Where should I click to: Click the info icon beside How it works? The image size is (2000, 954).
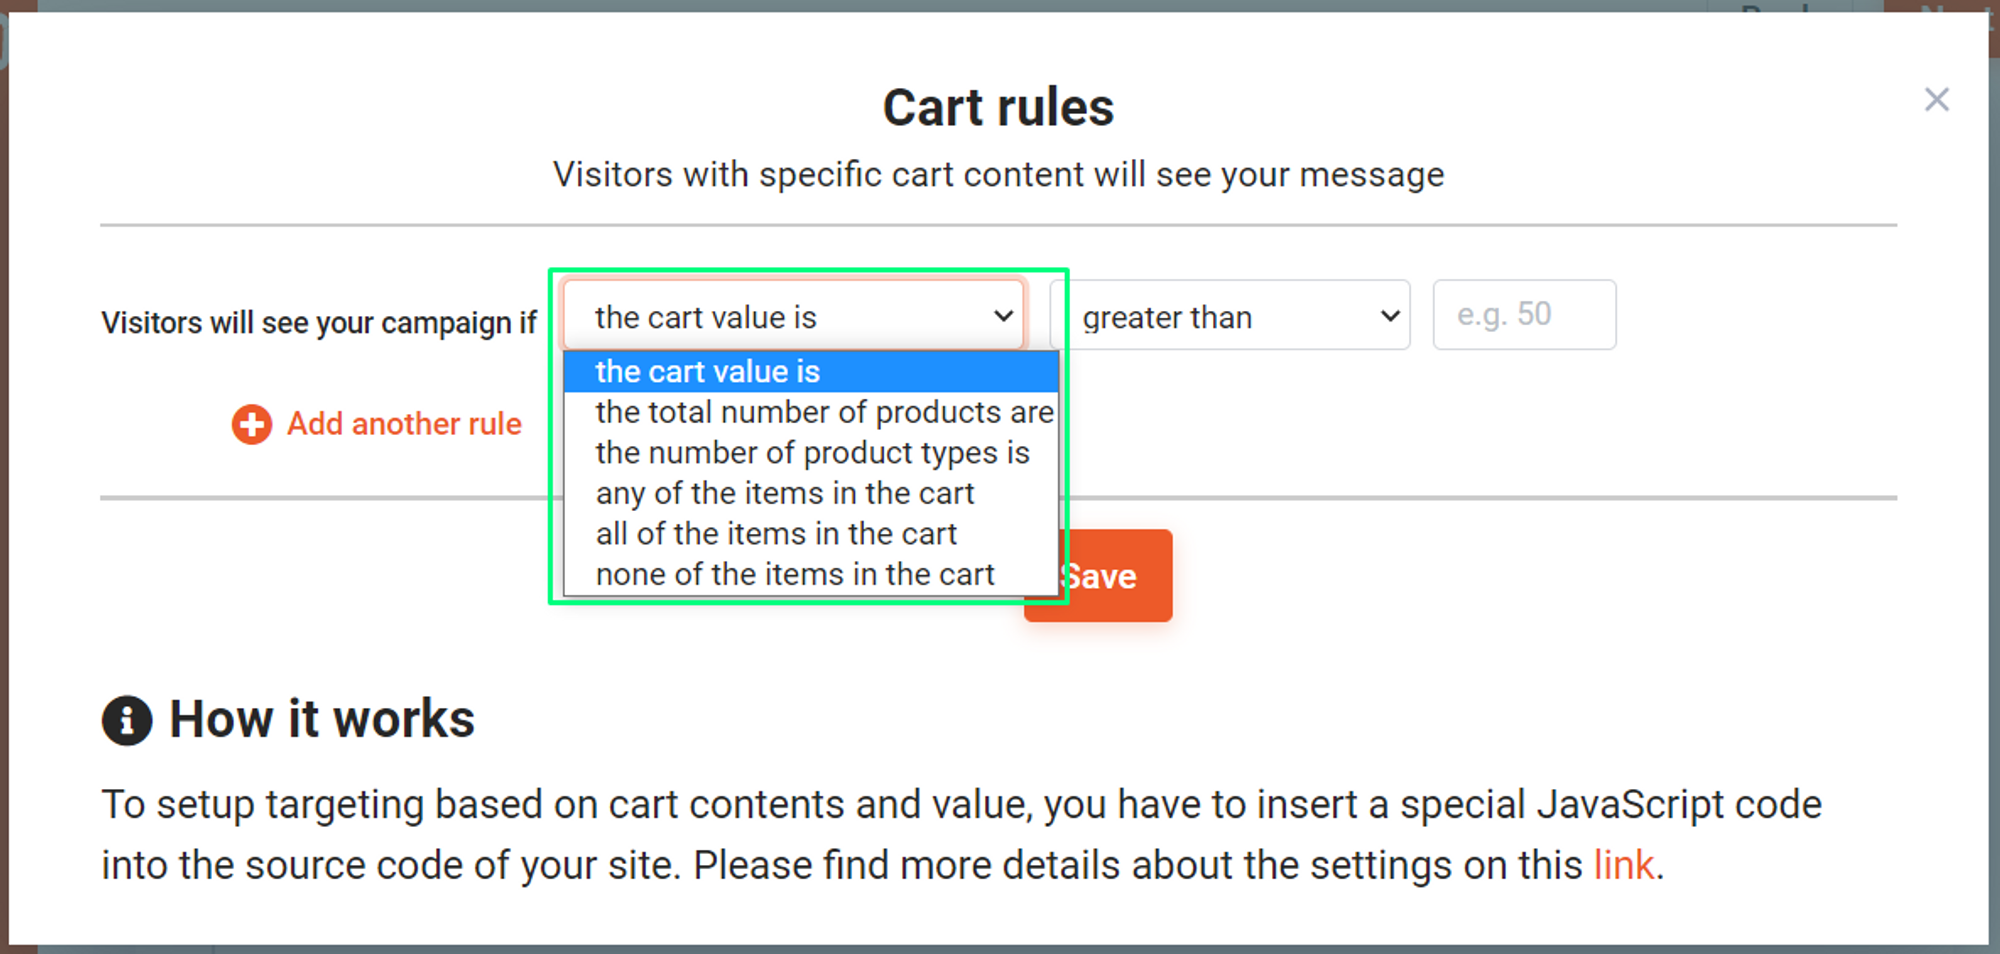[x=126, y=720]
